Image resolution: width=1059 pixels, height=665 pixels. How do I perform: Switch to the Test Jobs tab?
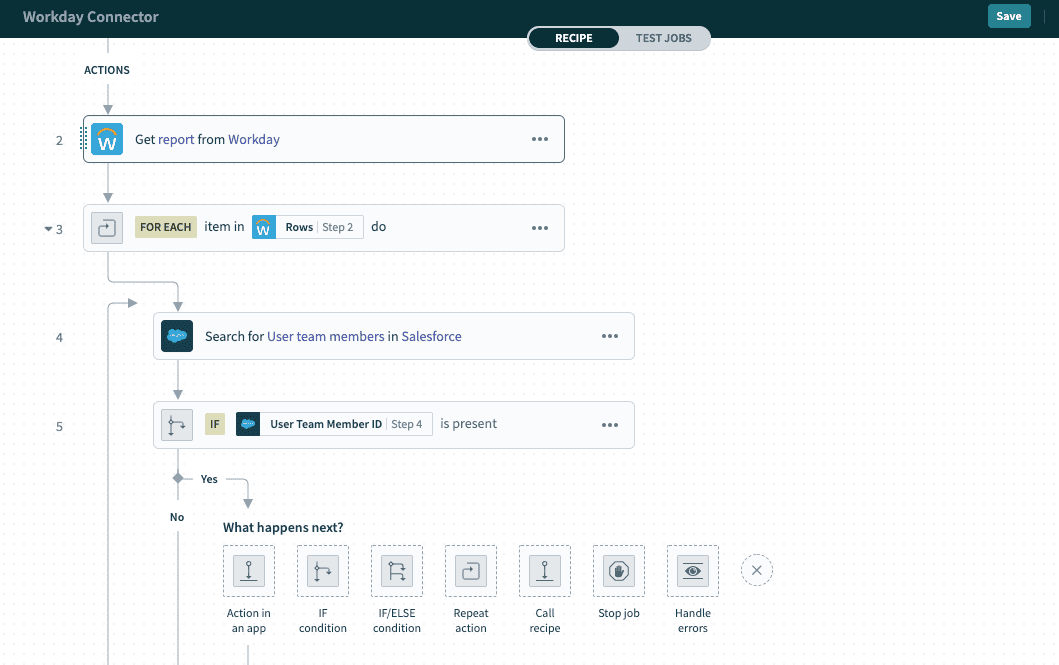pos(663,38)
